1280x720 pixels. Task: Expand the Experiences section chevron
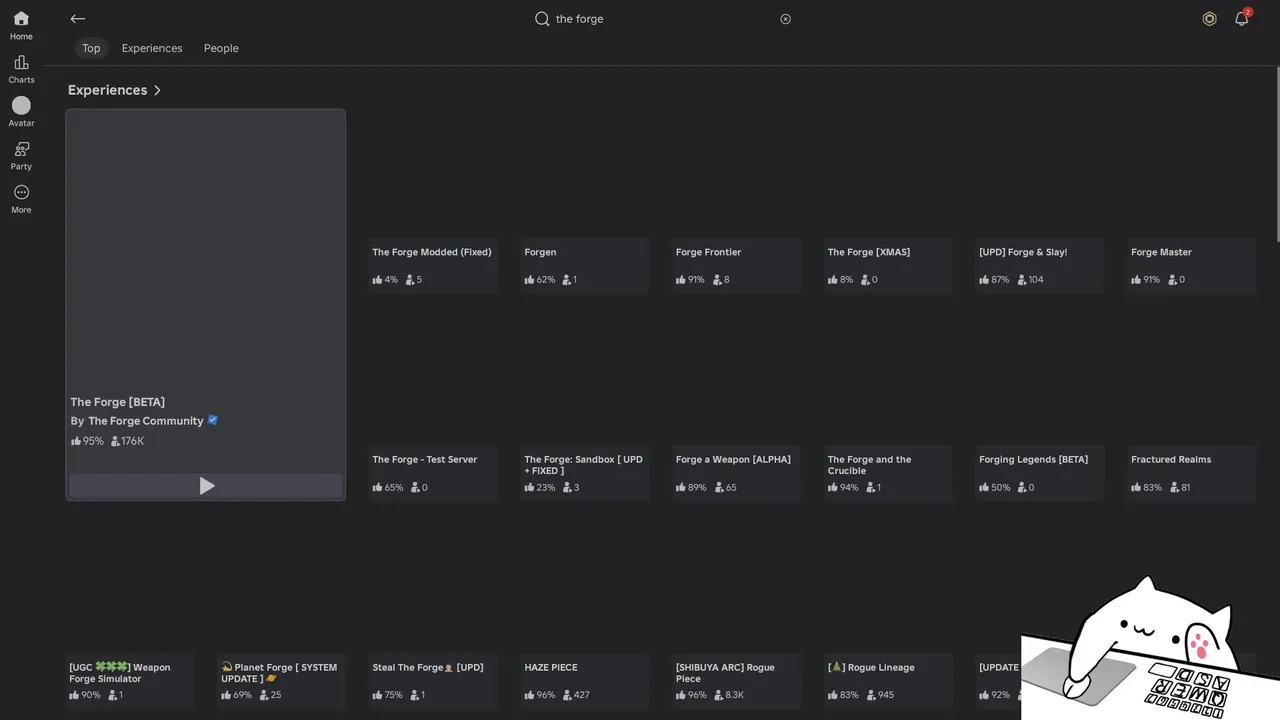click(x=157, y=90)
